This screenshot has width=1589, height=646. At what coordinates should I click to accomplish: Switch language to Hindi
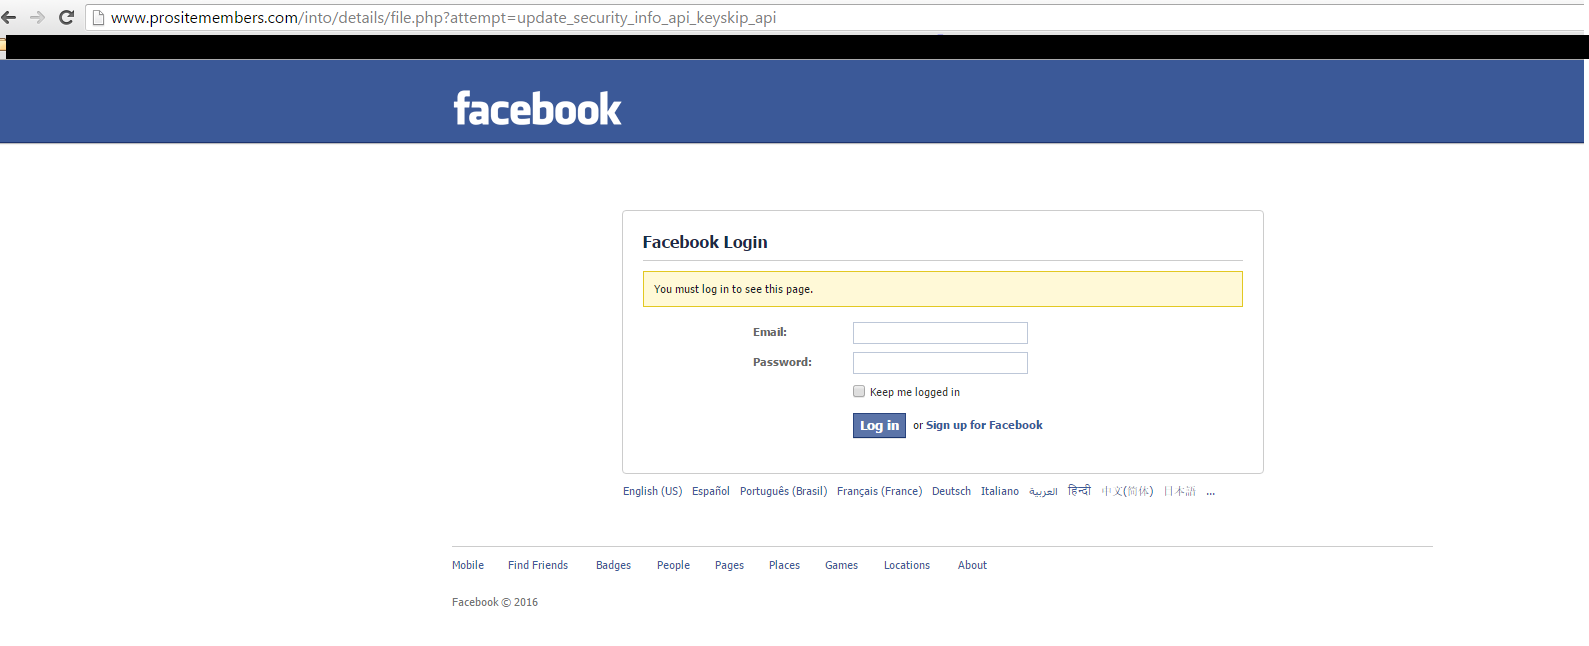[x=1079, y=490]
